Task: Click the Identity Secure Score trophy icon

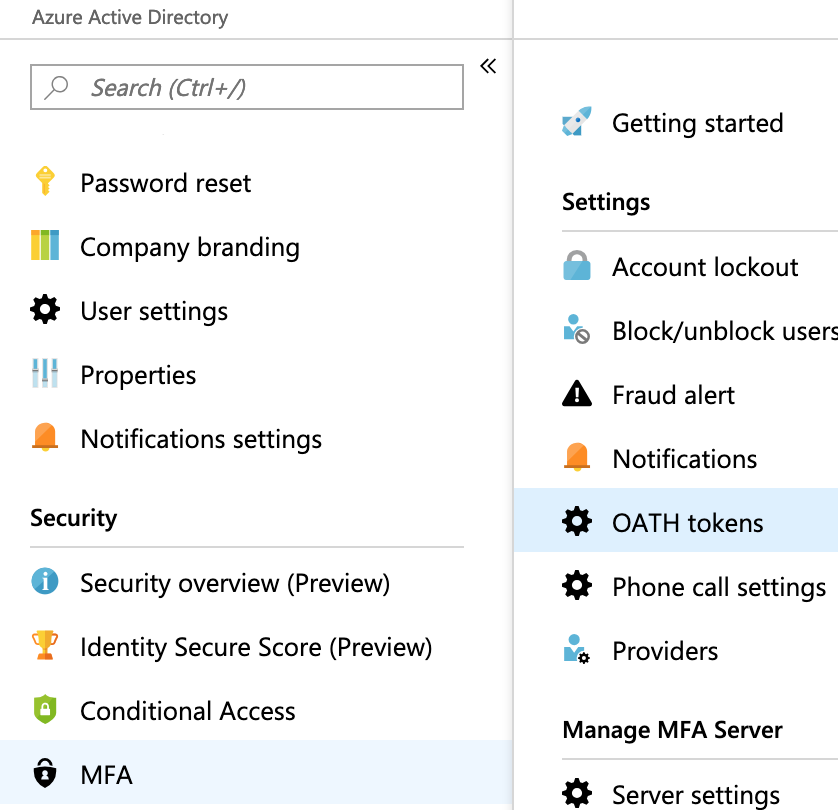Action: 45,645
